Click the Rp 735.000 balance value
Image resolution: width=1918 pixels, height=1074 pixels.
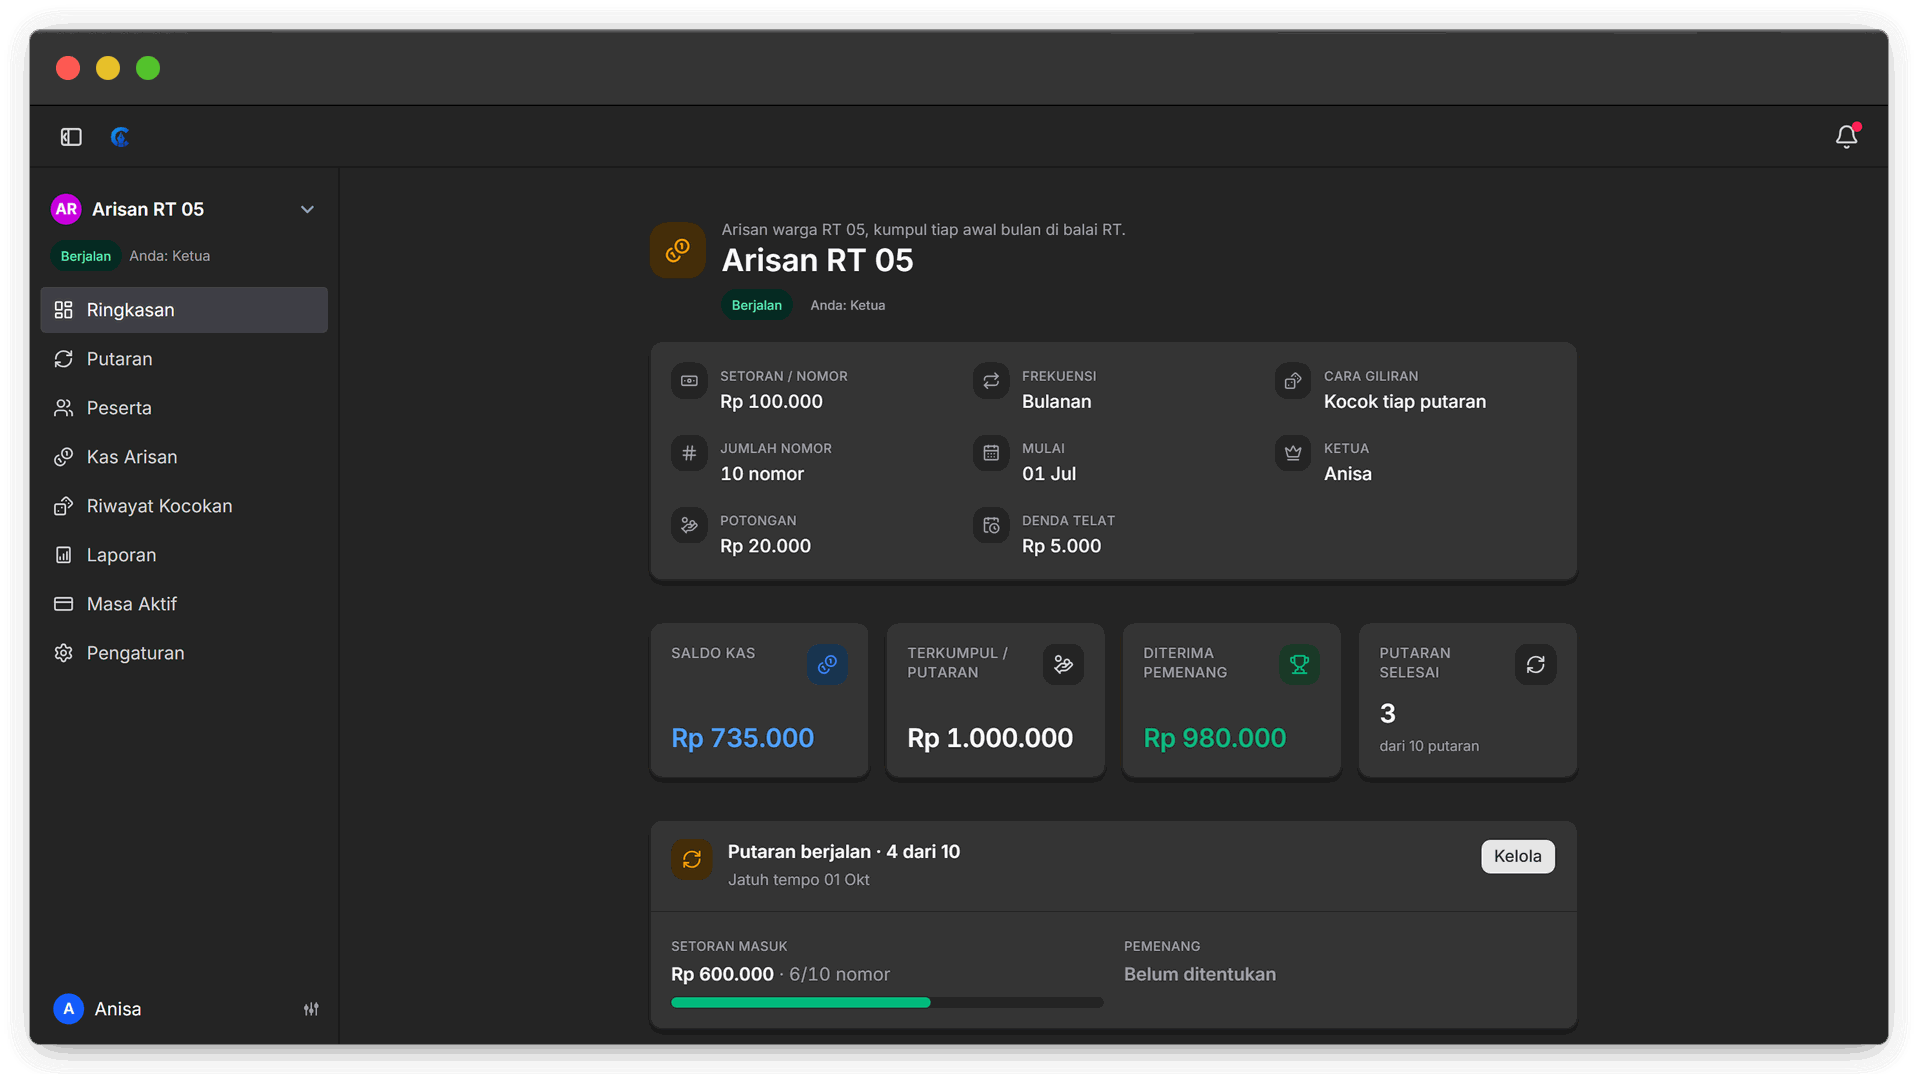click(742, 738)
